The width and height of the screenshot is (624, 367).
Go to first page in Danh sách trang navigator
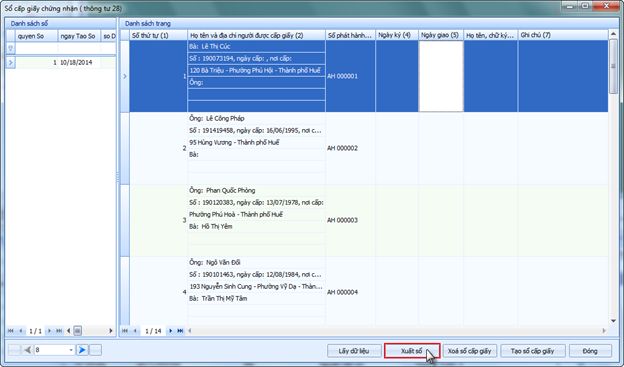point(125,331)
